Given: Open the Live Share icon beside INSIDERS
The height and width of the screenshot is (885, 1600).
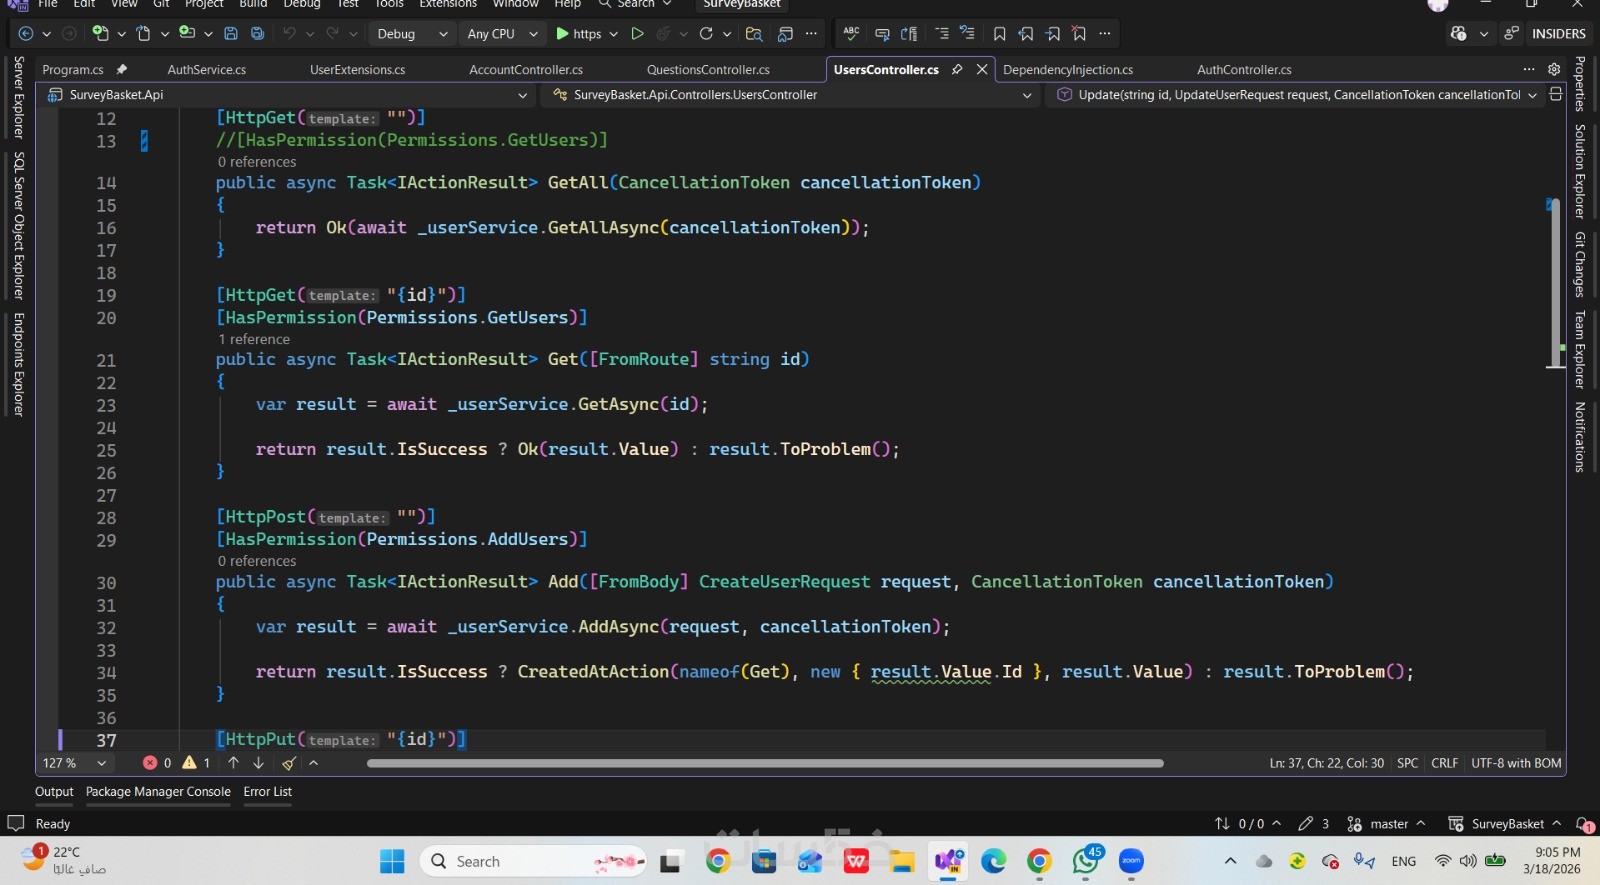Looking at the screenshot, I should [x=1511, y=34].
